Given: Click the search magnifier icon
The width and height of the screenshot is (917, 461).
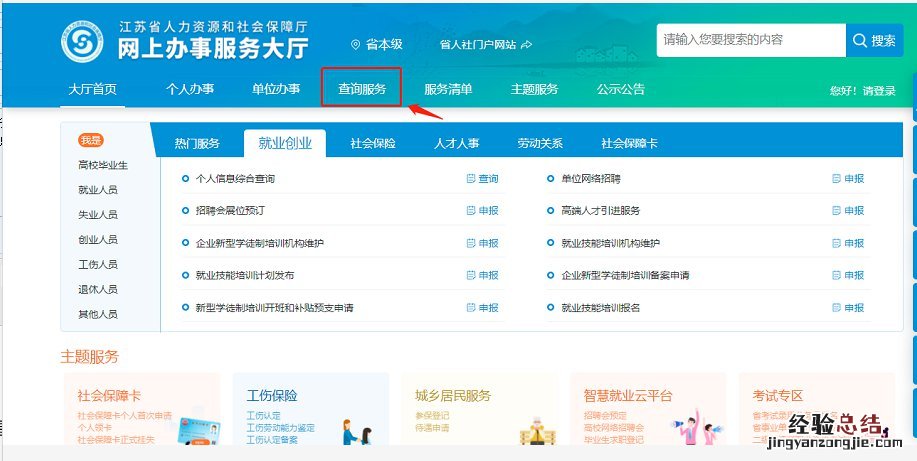Looking at the screenshot, I should pyautogui.click(x=859, y=41).
